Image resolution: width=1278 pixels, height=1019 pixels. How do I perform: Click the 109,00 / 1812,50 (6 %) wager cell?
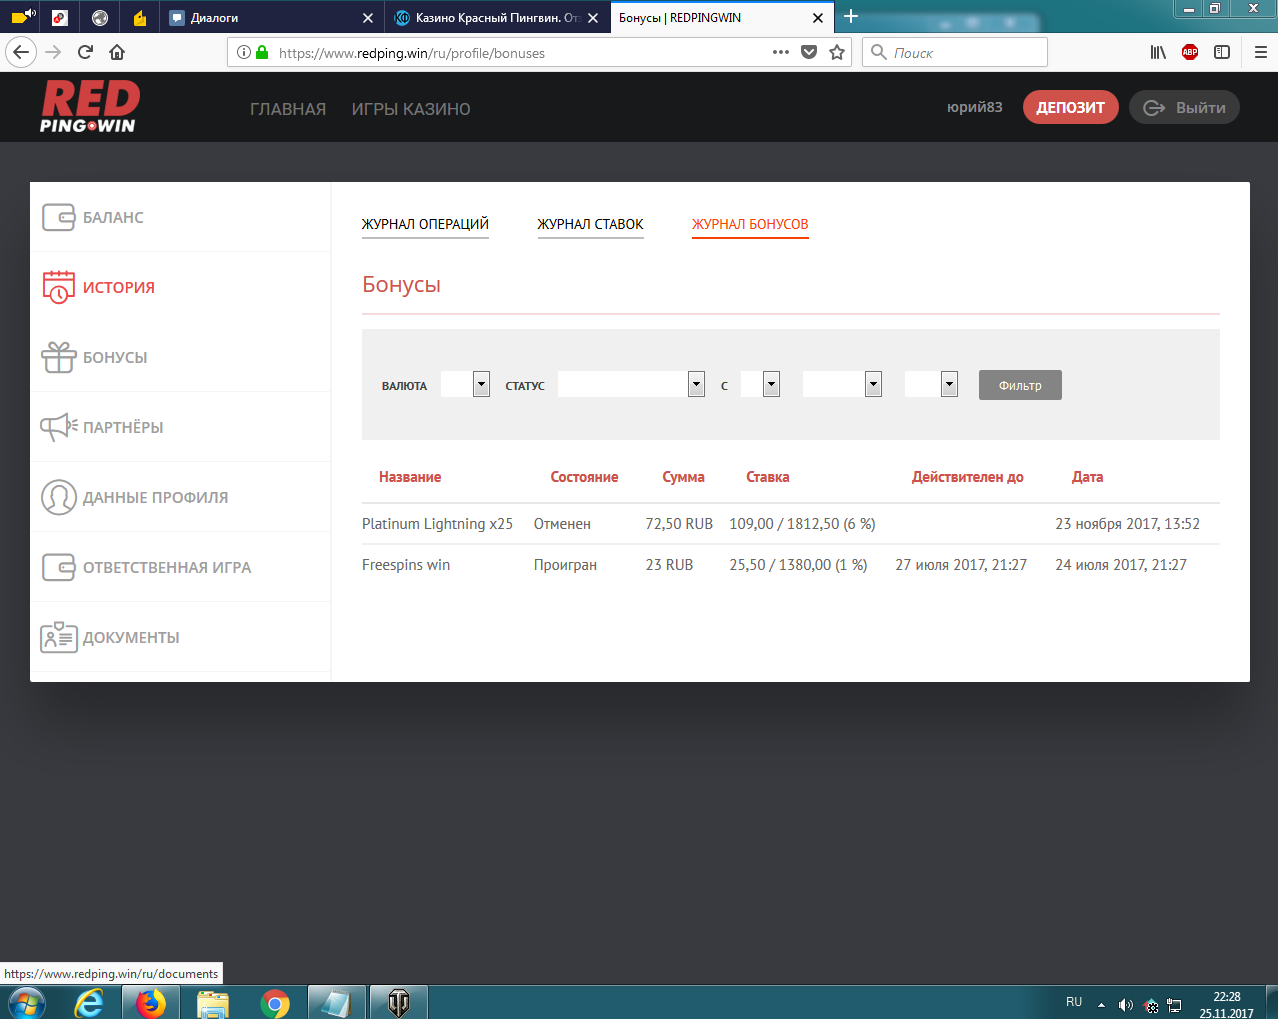pyautogui.click(x=802, y=524)
